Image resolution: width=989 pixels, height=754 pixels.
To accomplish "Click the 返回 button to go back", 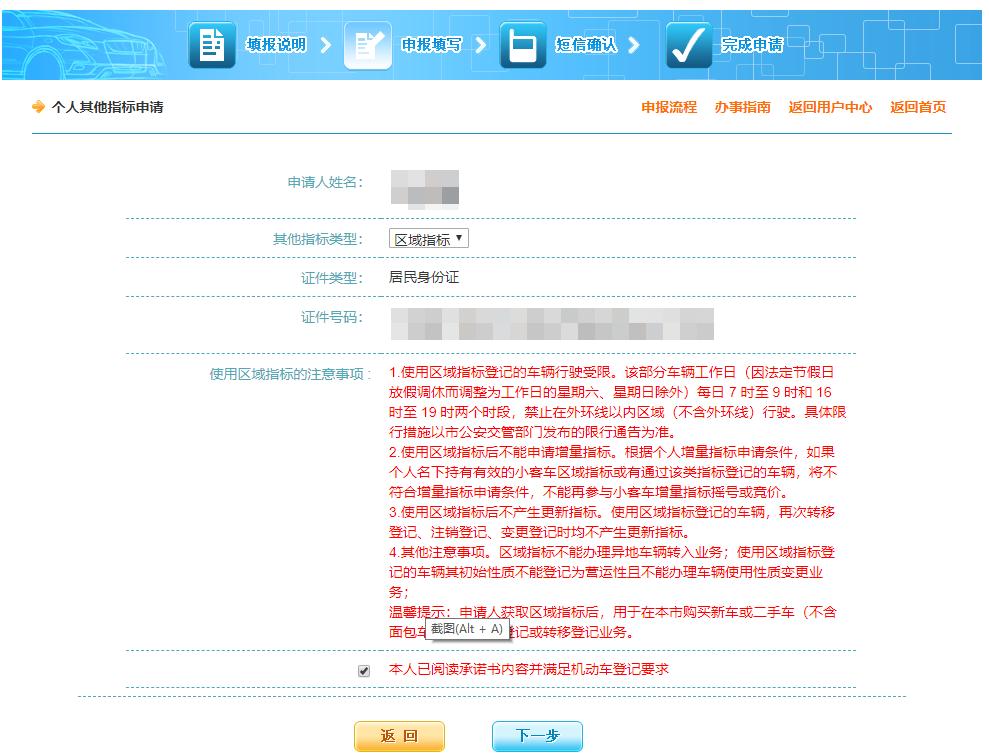I will 399,735.
